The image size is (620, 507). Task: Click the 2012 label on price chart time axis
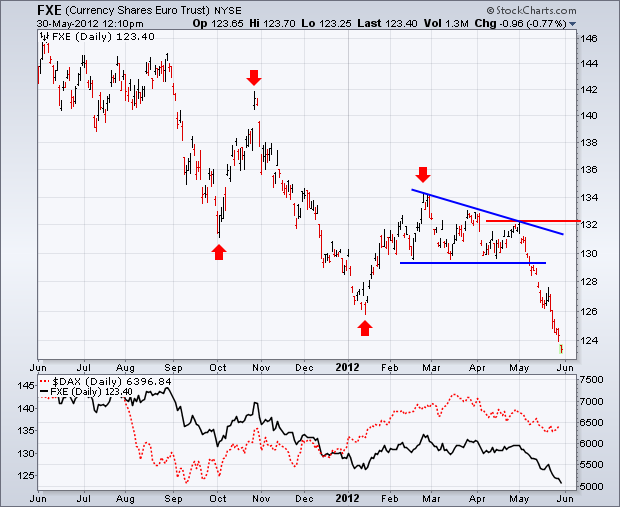pyautogui.click(x=347, y=367)
